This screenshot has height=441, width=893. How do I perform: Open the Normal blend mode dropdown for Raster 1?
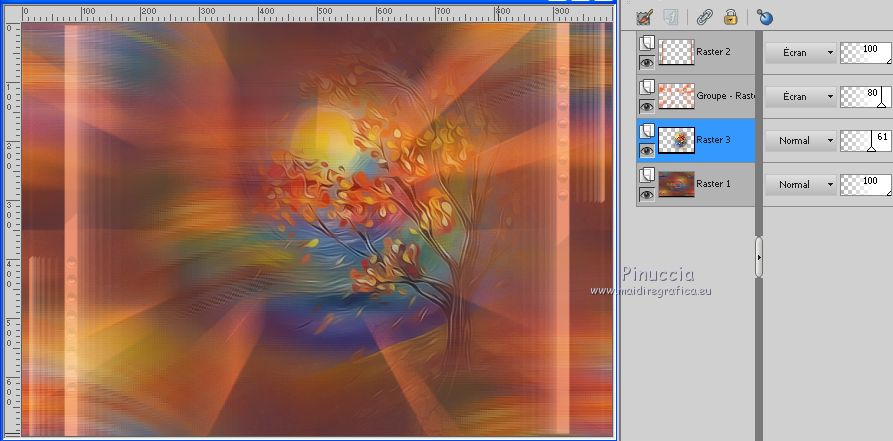[x=800, y=184]
